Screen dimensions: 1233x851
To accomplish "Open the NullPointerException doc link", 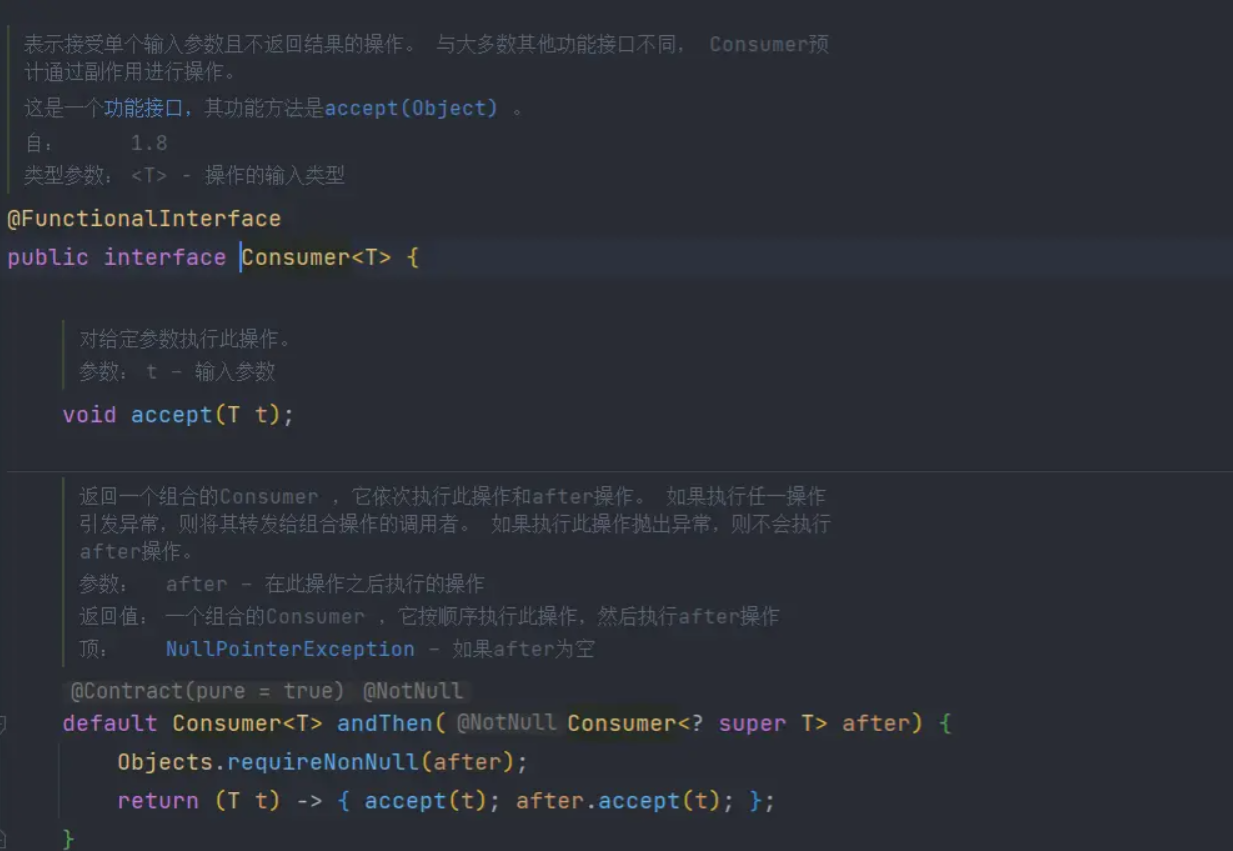I will click(x=290, y=649).
